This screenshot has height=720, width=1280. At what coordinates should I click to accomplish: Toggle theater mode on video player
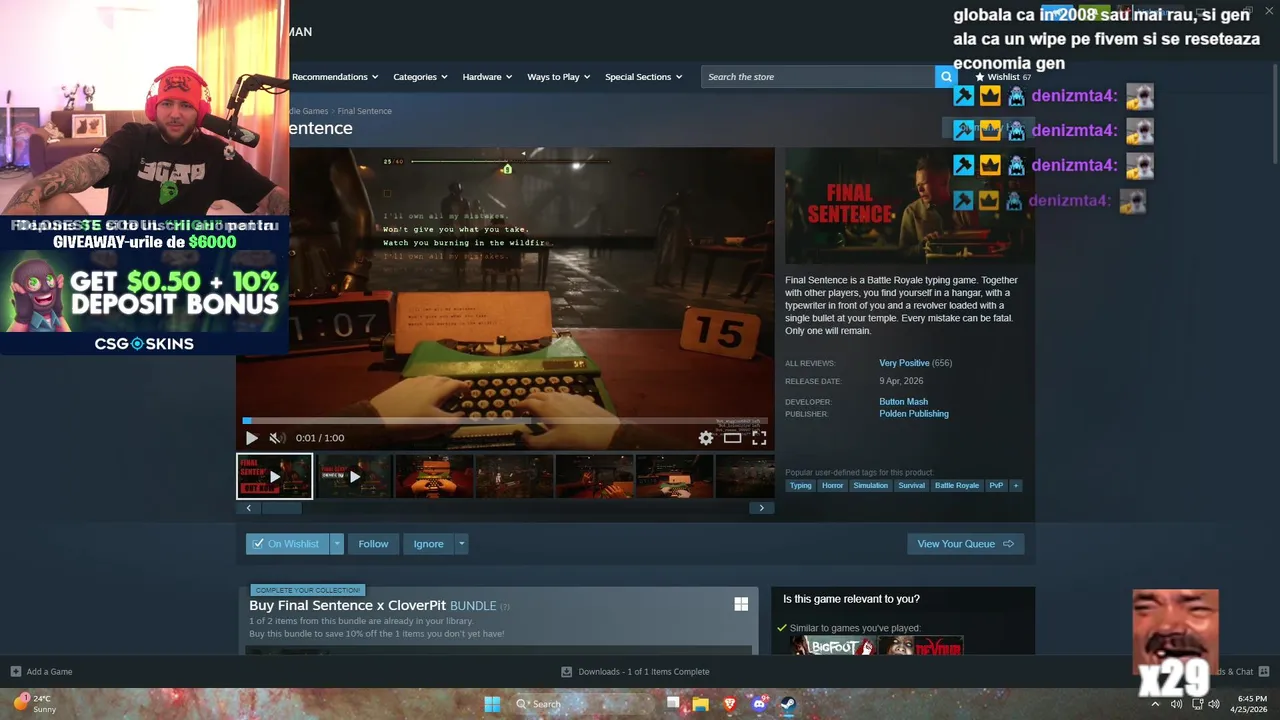point(733,438)
